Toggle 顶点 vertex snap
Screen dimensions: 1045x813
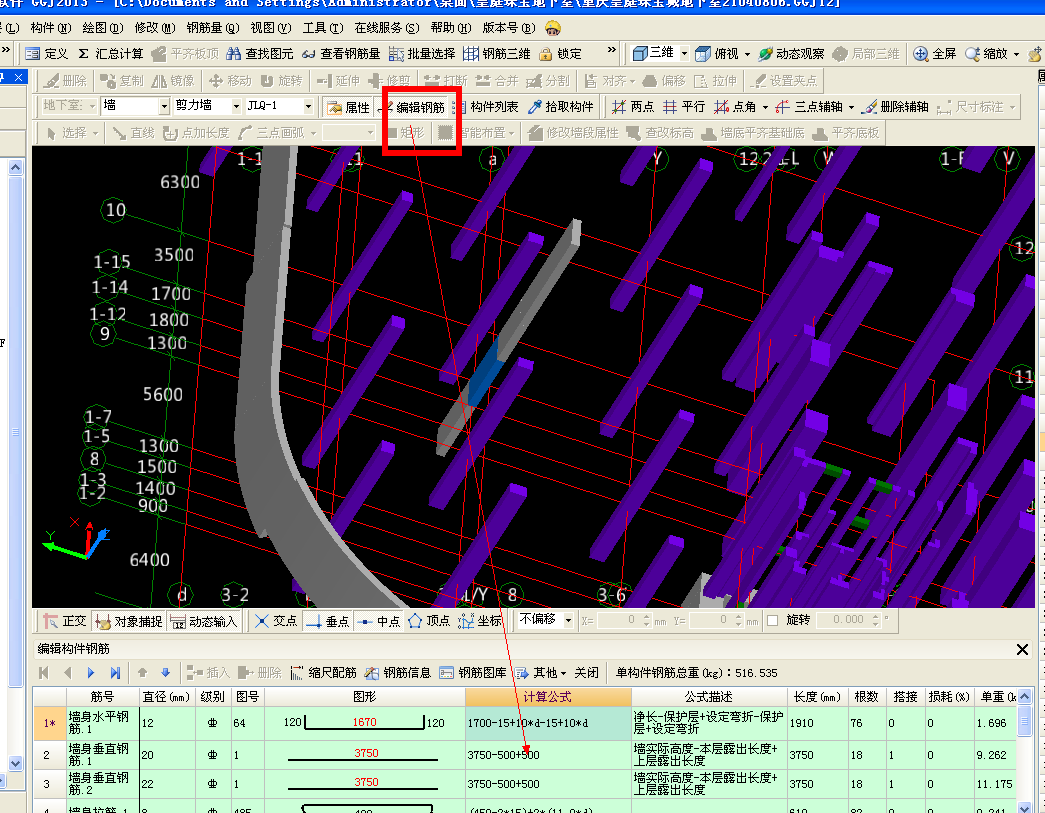coord(429,621)
